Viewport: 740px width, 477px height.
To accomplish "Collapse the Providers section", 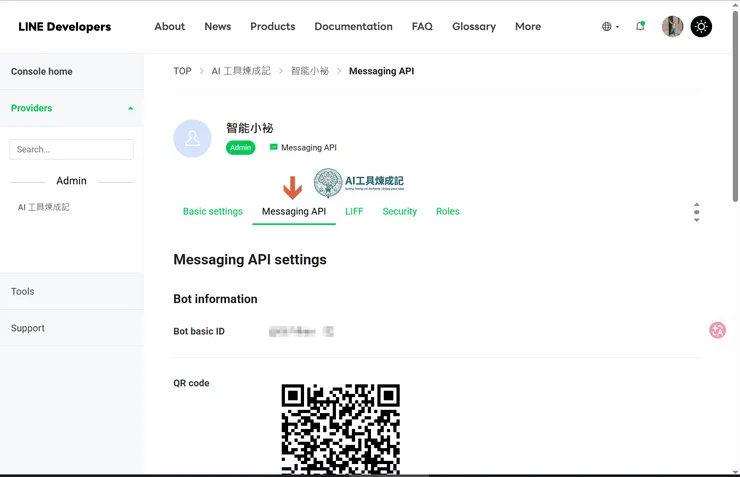I will click(72, 108).
